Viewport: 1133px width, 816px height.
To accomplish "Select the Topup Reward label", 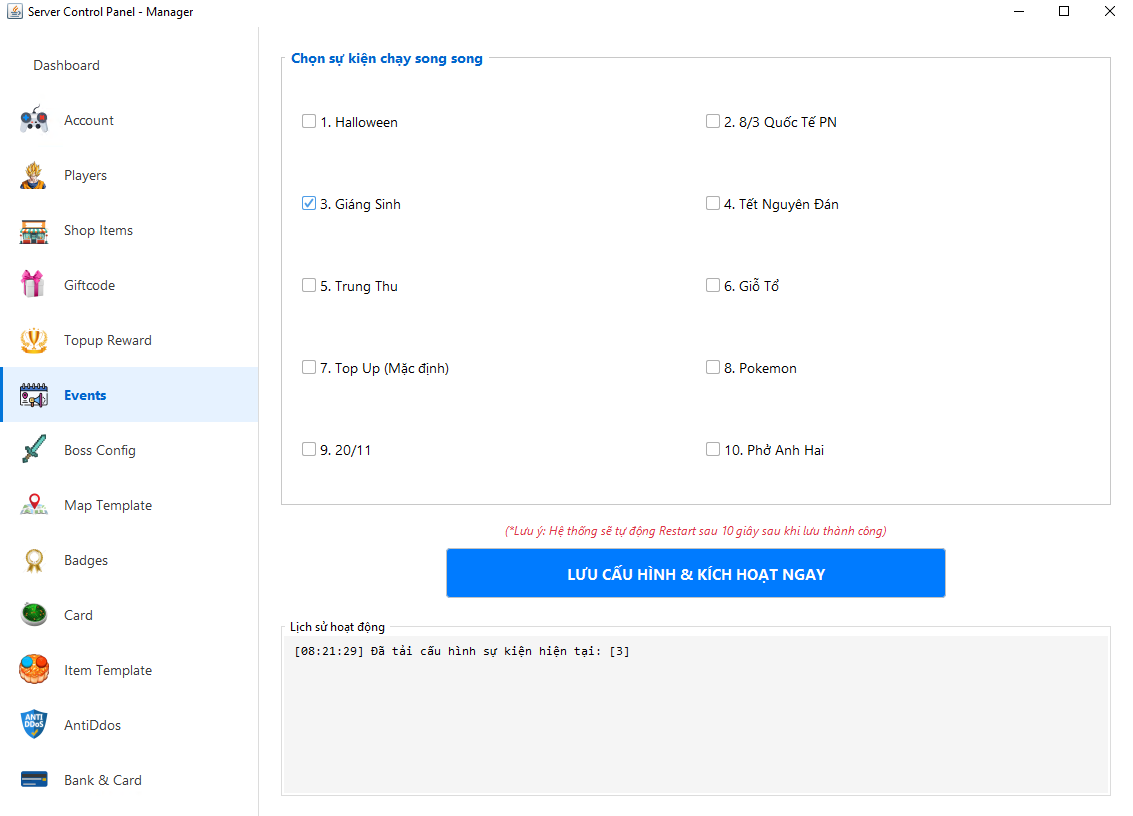I will click(108, 340).
